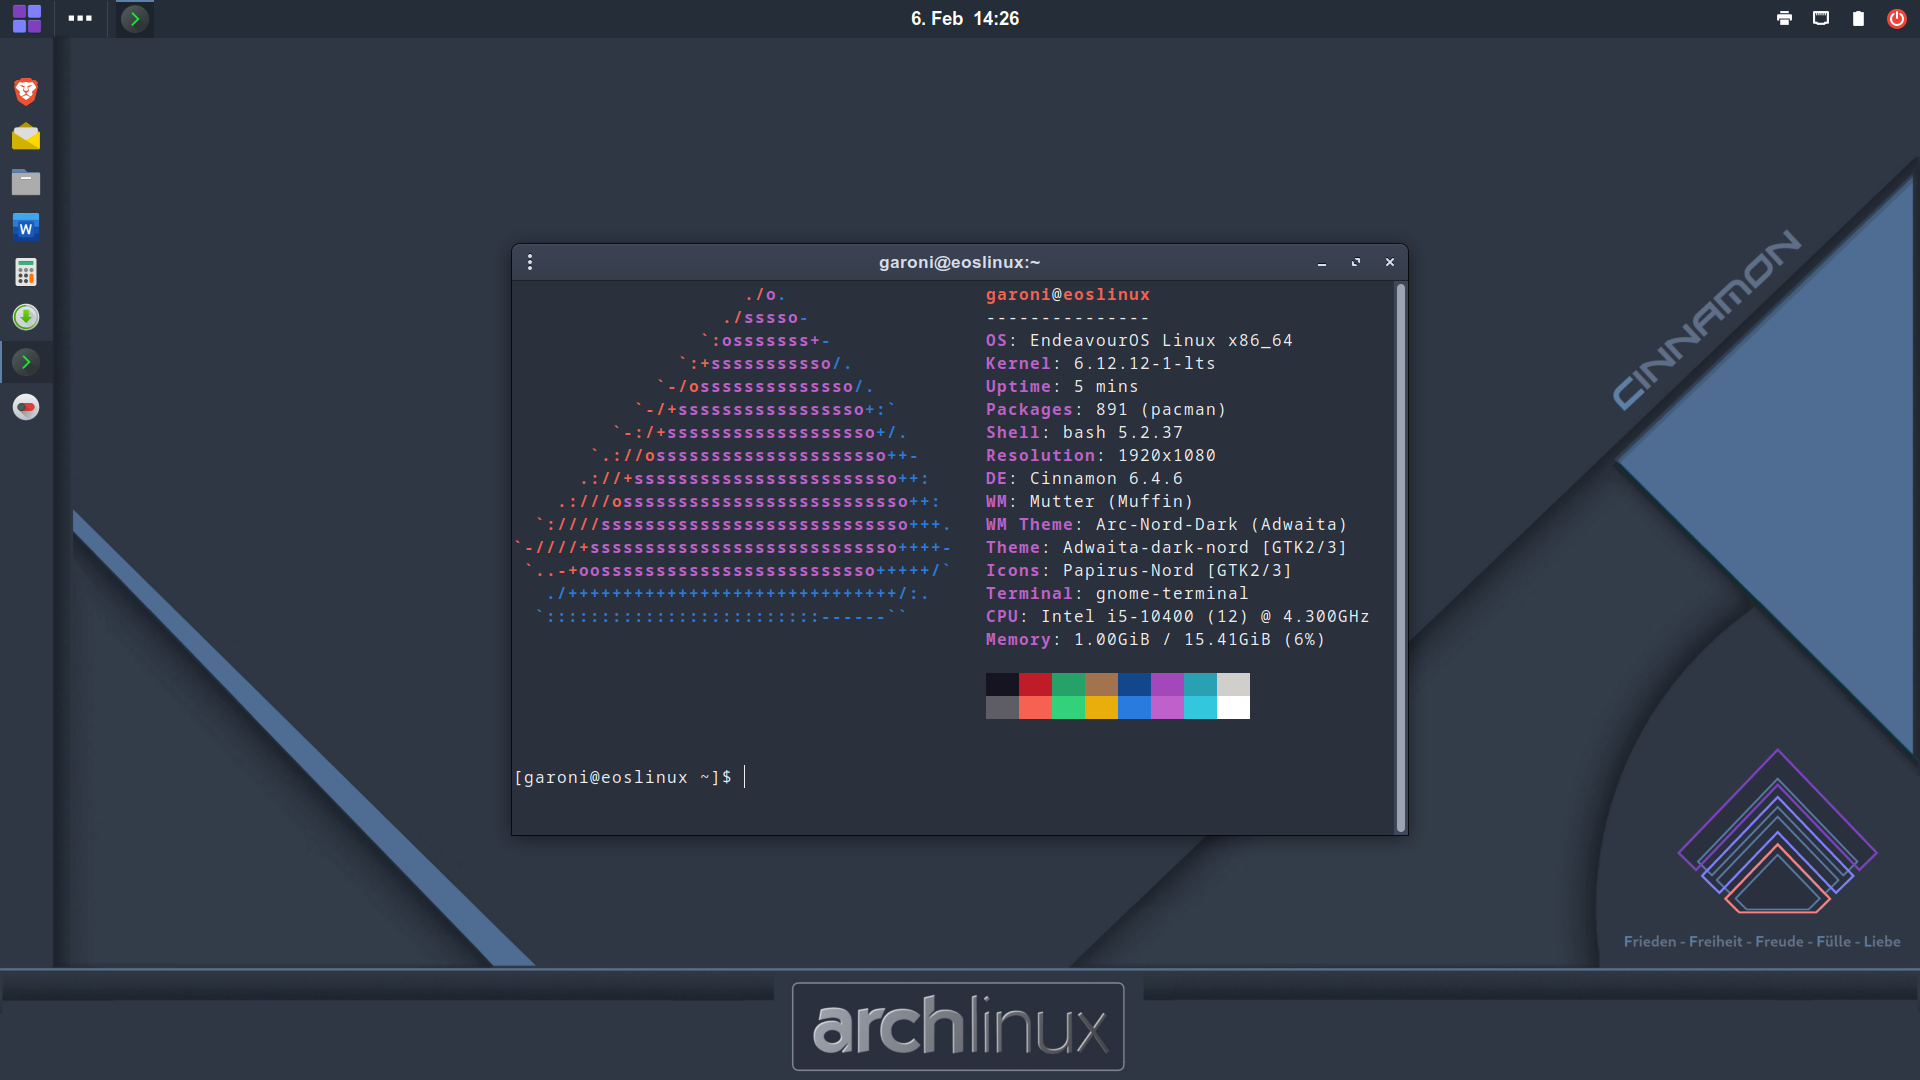
Task: Click the printer tray icon
Action: click(1784, 18)
